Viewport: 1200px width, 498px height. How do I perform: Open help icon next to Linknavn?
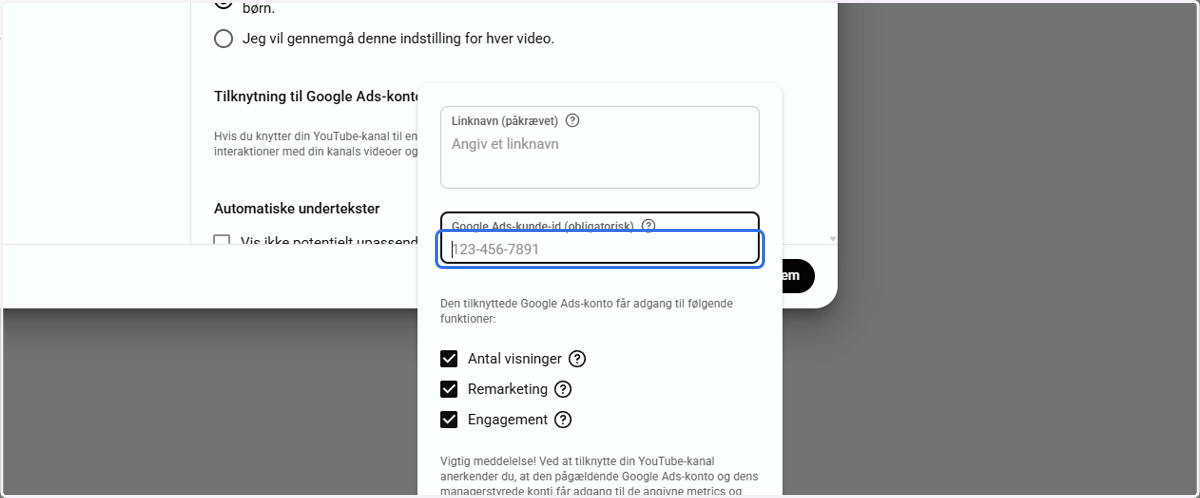click(x=572, y=121)
